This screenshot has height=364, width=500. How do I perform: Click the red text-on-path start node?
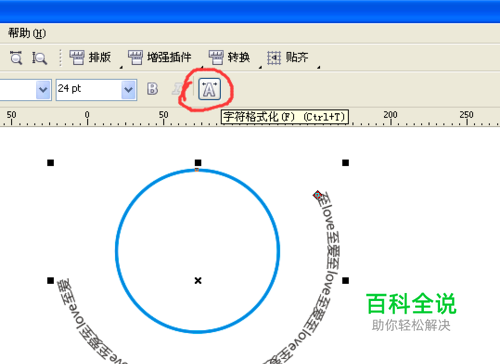click(317, 195)
